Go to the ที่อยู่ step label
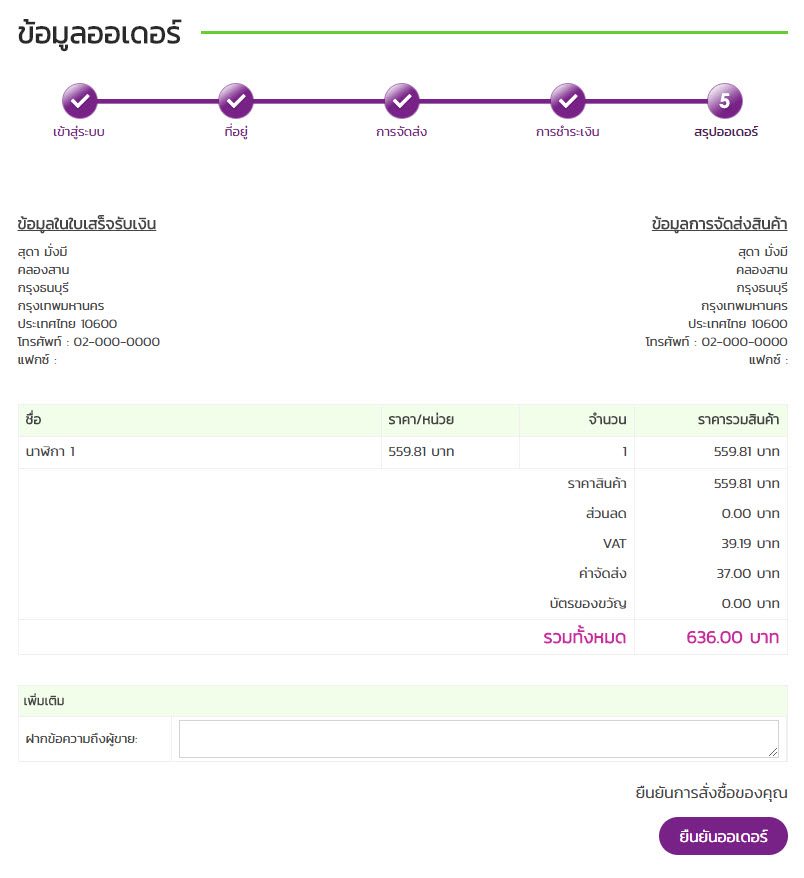The image size is (804, 878). [236, 132]
